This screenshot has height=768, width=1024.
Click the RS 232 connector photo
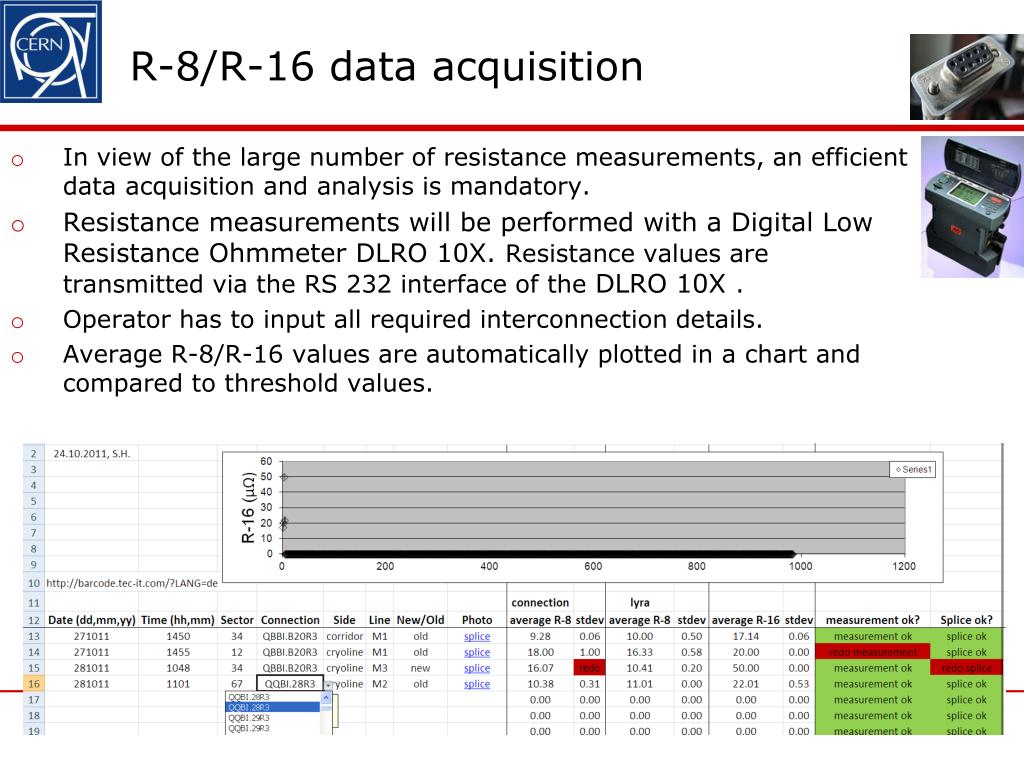coord(967,76)
